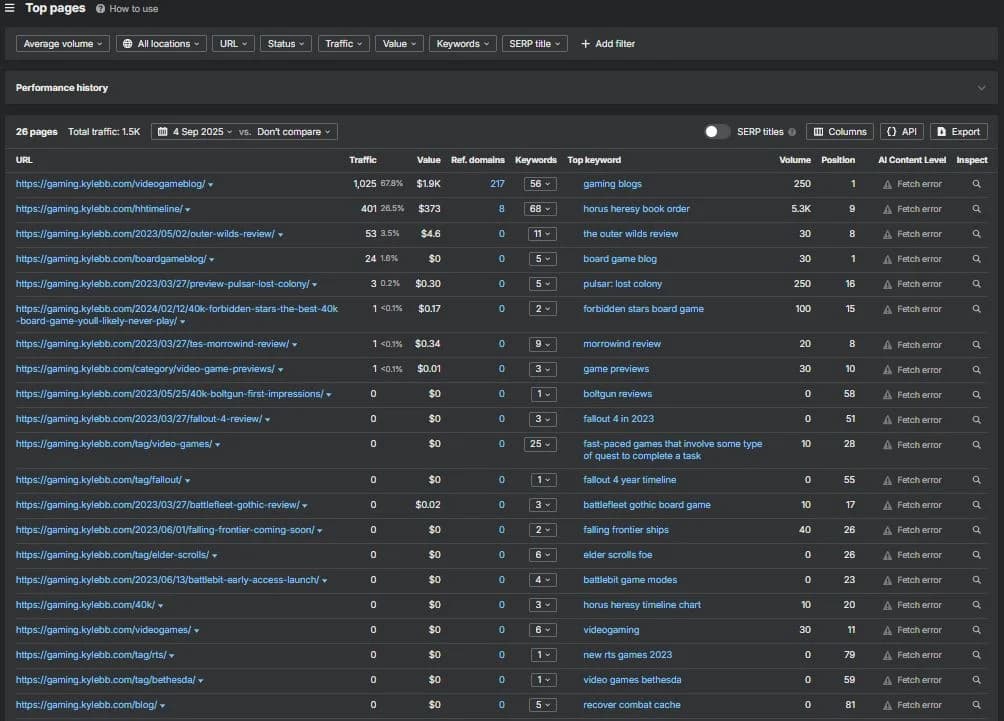Viewport: 1004px width, 721px height.
Task: Open the hhtimeline URL link
Action: coord(99,209)
